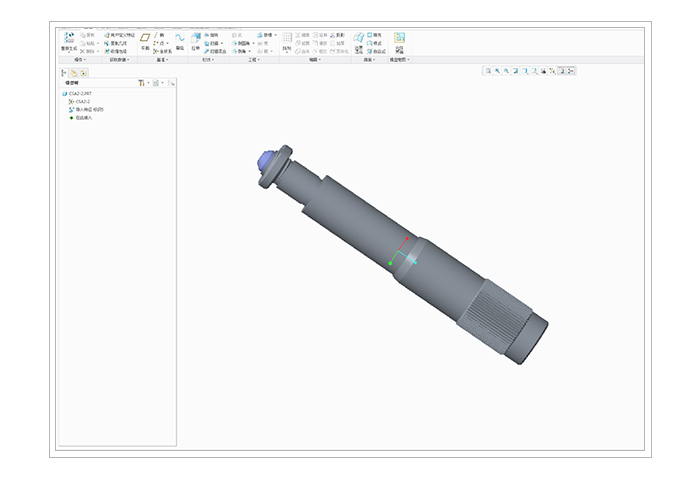Select the Plane datum tool
The height and width of the screenshot is (478, 700).
click(145, 39)
